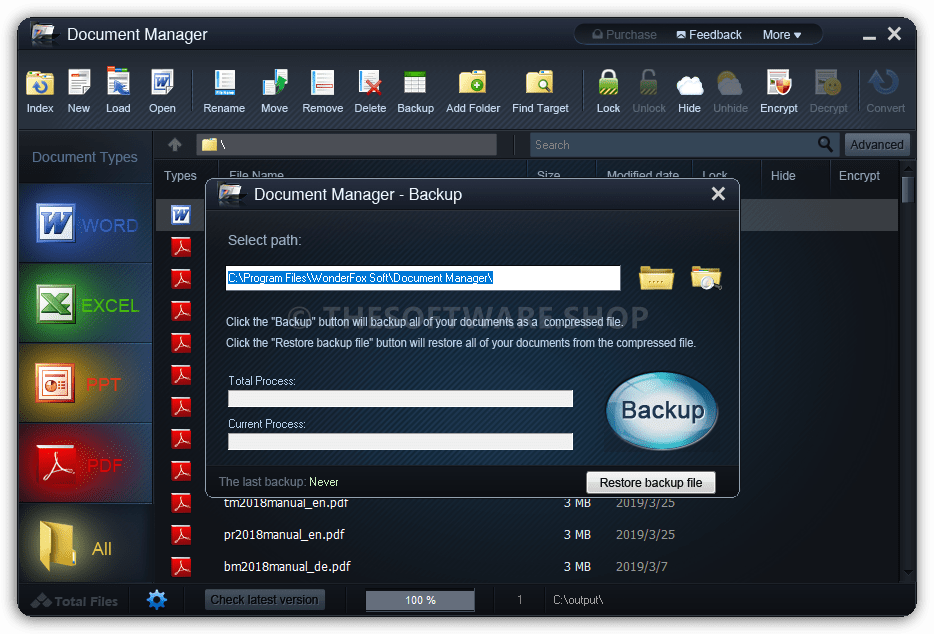Screen dimensions: 934x634
Task: Open settings with the gear icon
Action: click(x=157, y=599)
